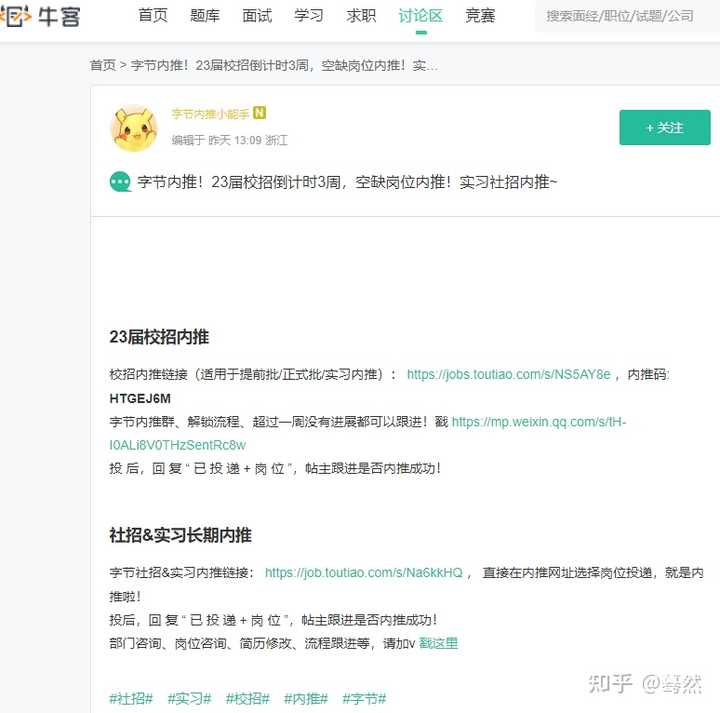
Task: Open the jobs.toutiao.com/s/NS5AY8e referral link
Action: [509, 374]
